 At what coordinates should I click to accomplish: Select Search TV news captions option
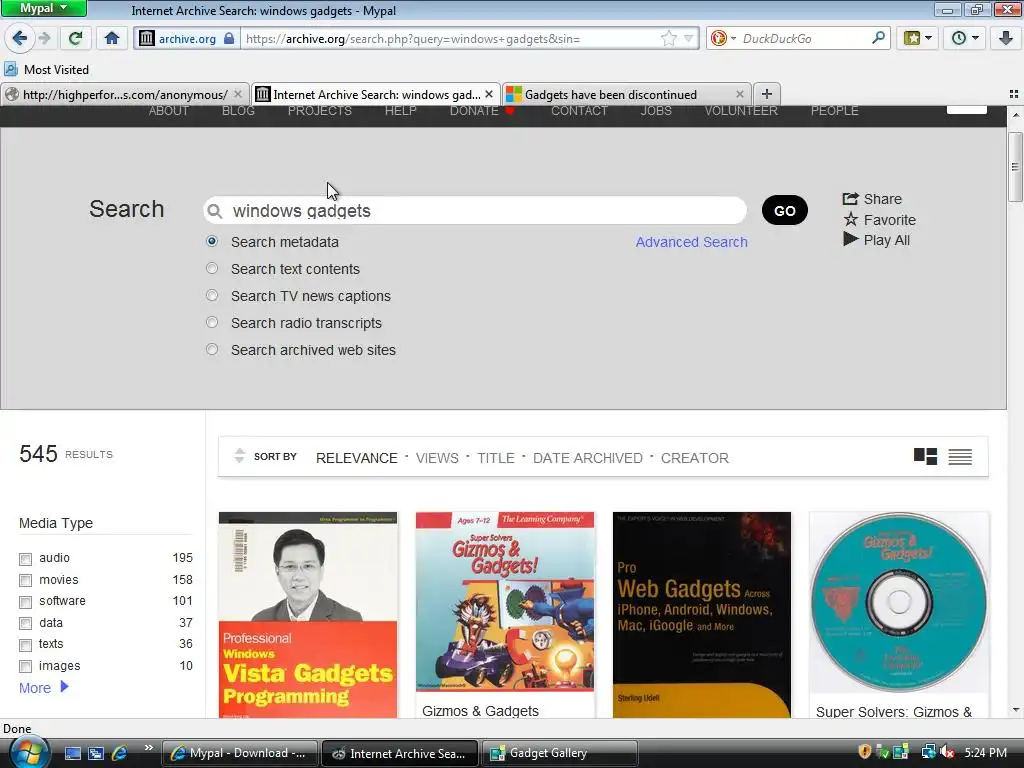point(212,295)
